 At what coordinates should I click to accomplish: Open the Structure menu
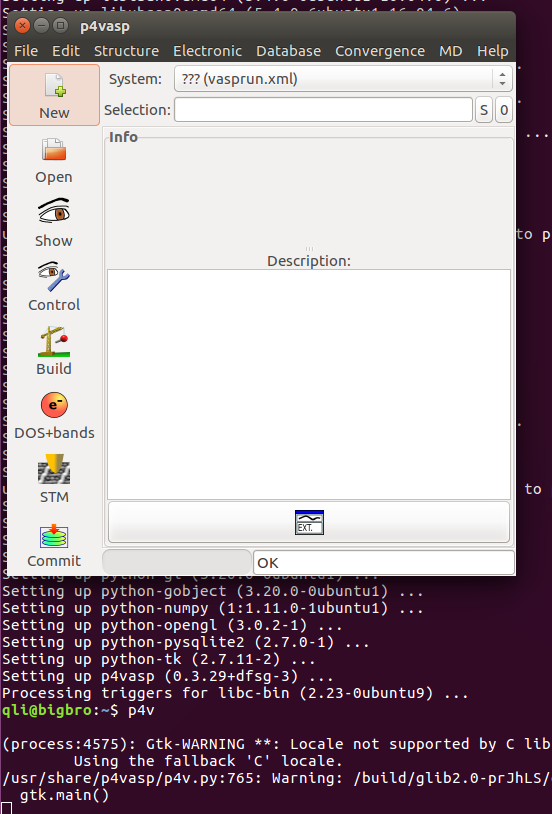[126, 51]
